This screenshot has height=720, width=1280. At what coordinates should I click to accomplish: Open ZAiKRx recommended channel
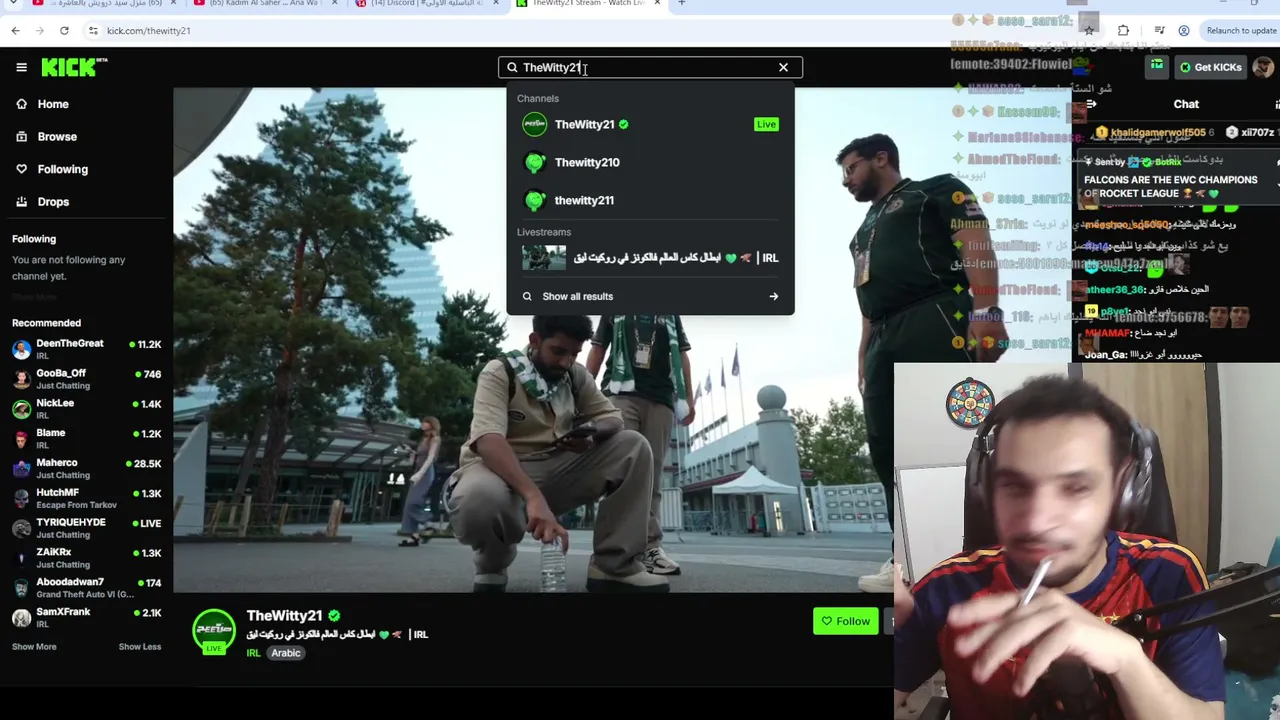(x=87, y=558)
